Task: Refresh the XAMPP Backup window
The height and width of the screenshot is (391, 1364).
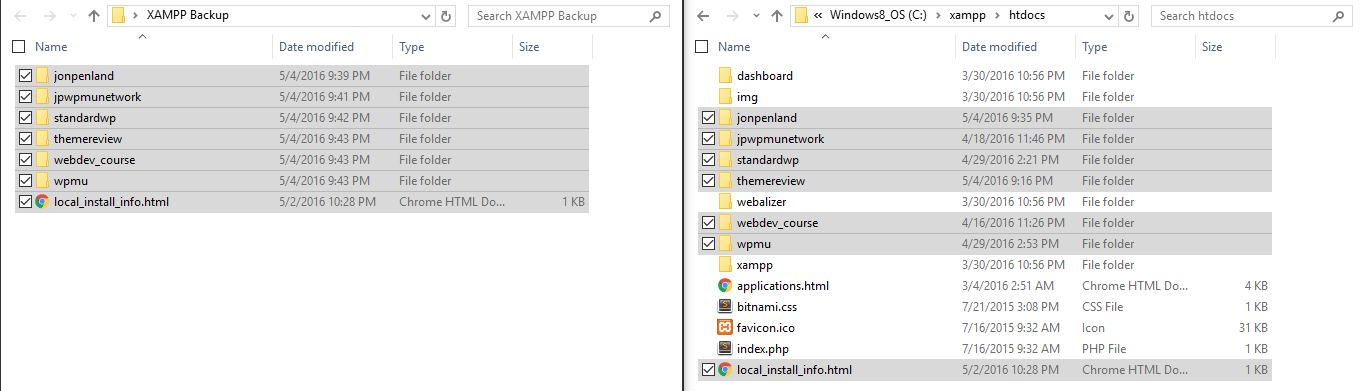Action: 446,16
